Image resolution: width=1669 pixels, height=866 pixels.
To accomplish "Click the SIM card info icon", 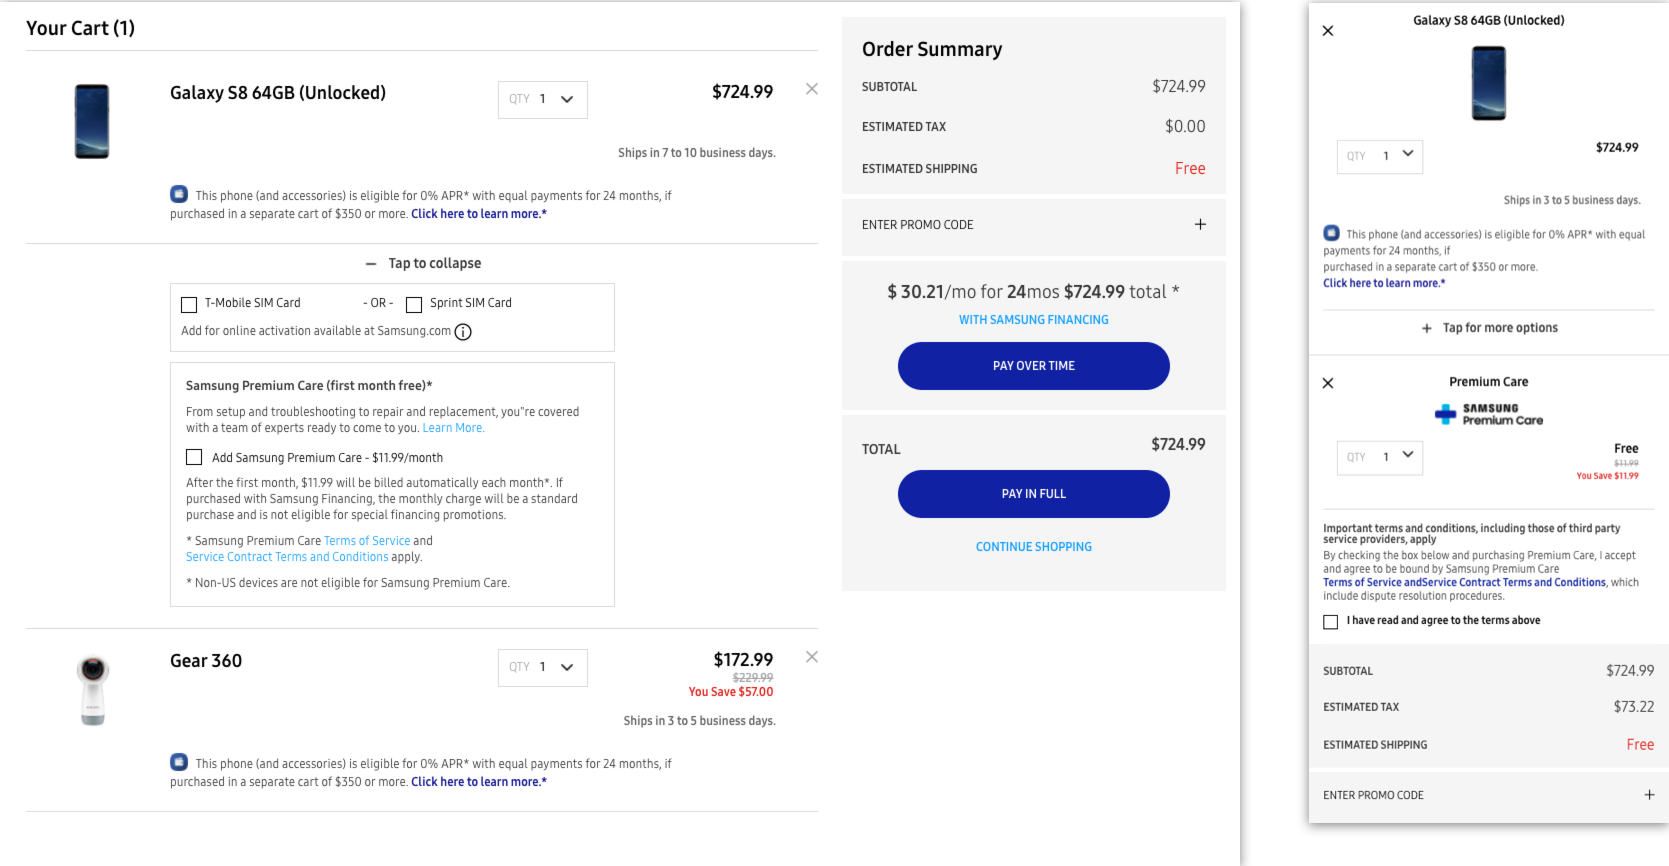I will pos(463,332).
